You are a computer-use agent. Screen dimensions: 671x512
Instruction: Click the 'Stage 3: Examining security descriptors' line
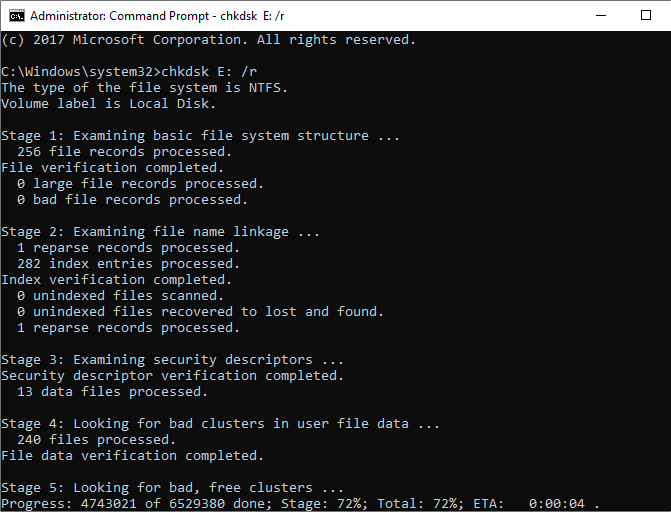coord(172,360)
